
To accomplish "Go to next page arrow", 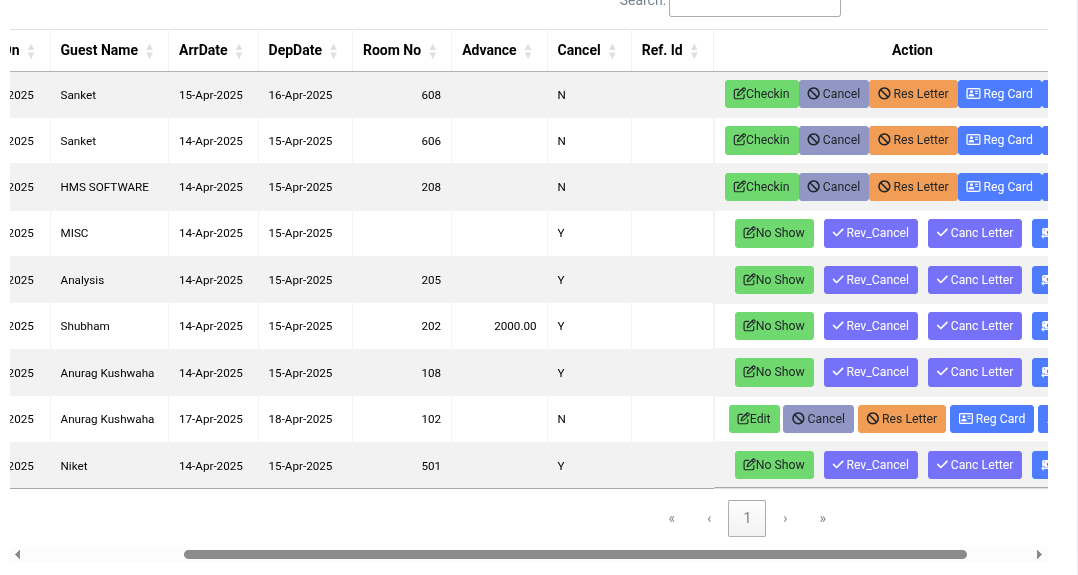I will pyautogui.click(x=785, y=518).
